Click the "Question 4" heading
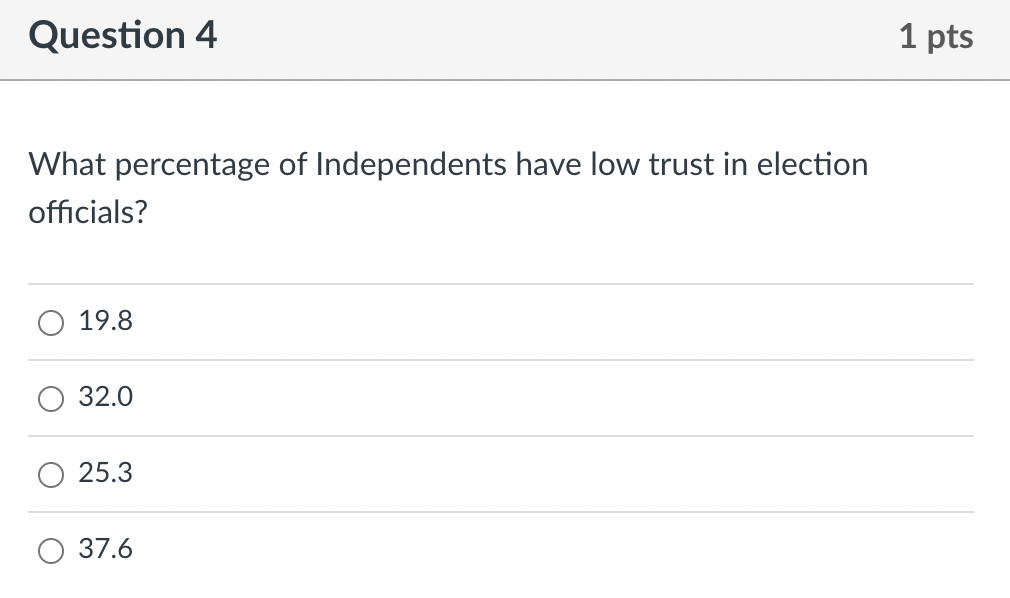This screenshot has width=1010, height=598. click(123, 37)
